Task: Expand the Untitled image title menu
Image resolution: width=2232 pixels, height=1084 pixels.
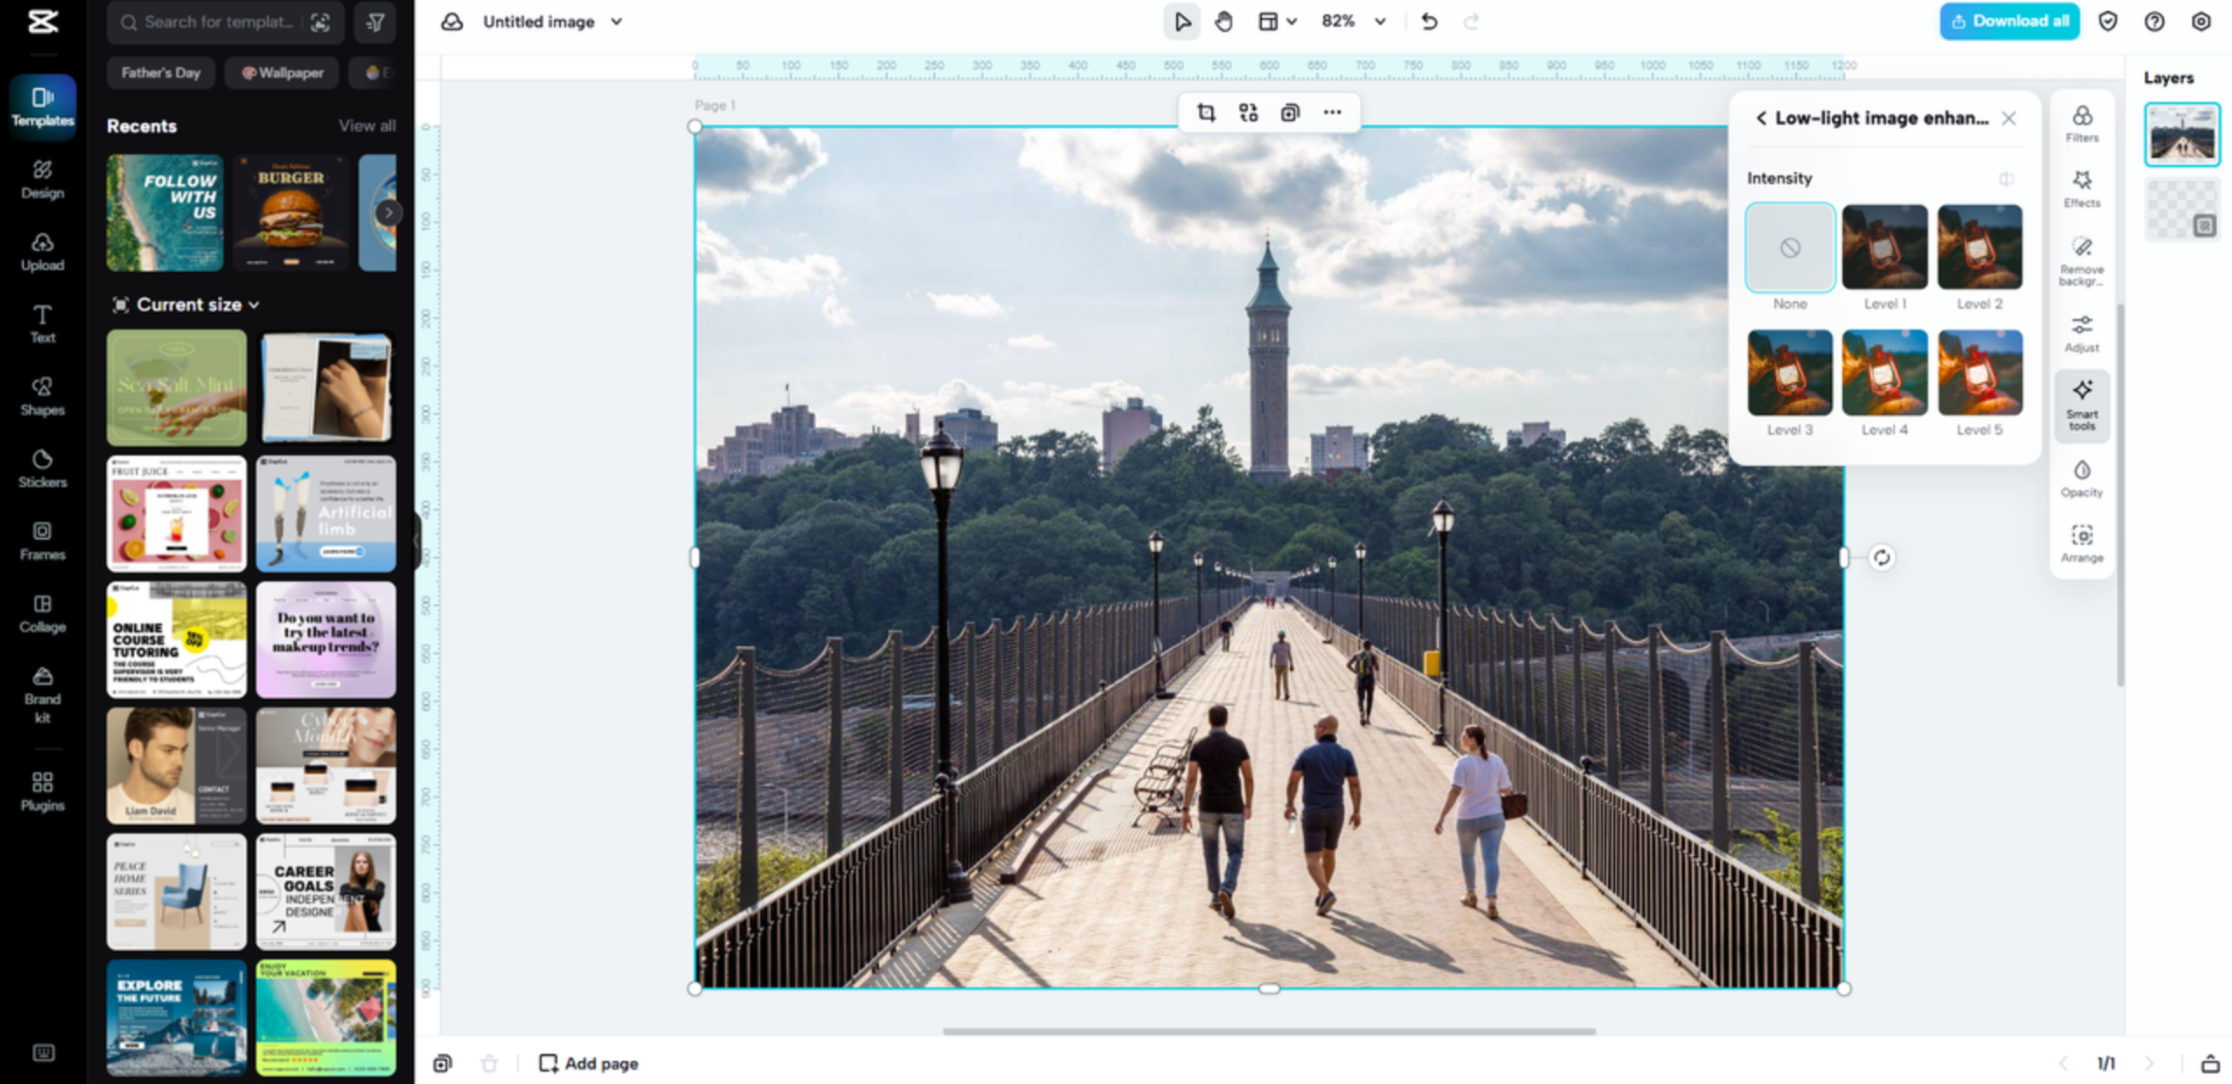Action: click(x=617, y=21)
